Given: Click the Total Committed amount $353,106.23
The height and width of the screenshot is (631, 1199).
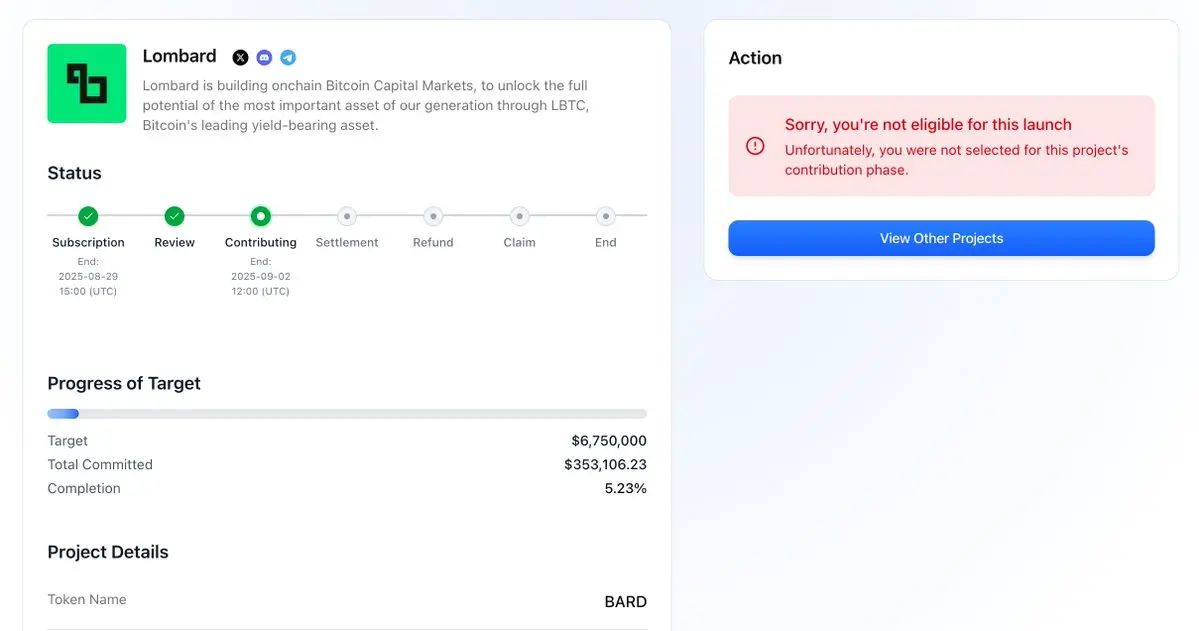Looking at the screenshot, I should pos(606,464).
